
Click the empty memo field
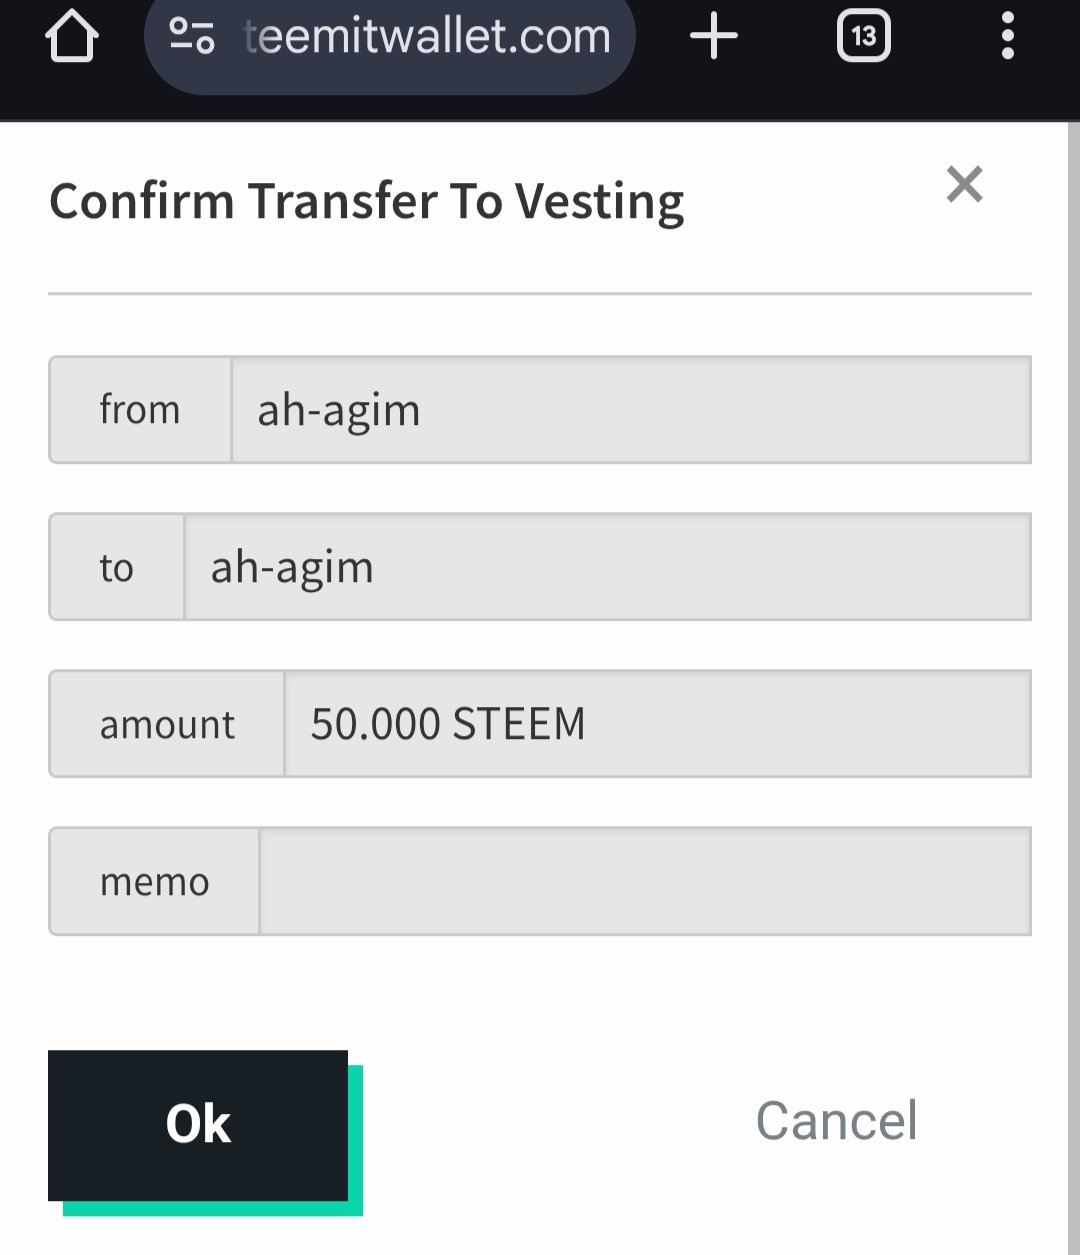click(x=645, y=881)
